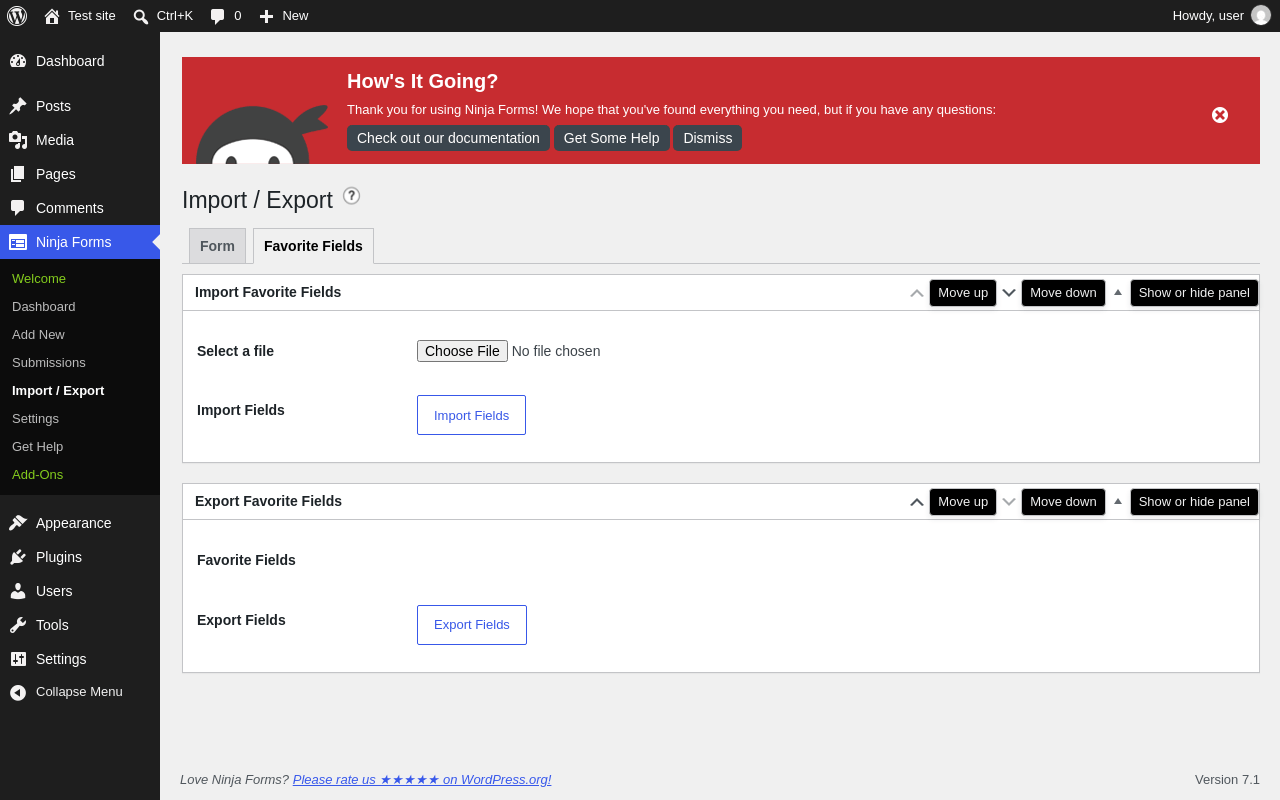1280x800 pixels.
Task: Click the comments bubble icon in admin bar
Action: coord(218,16)
